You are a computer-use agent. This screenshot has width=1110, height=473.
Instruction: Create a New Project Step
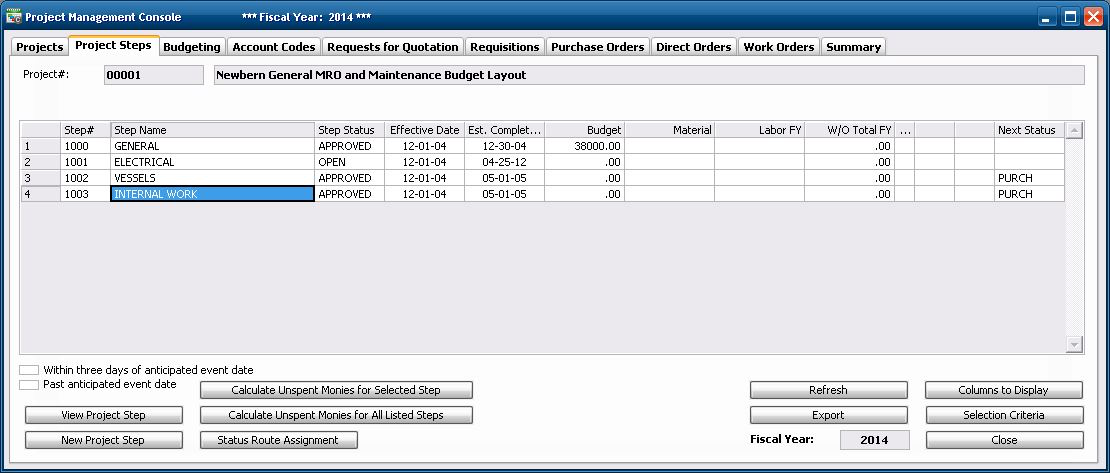coord(103,440)
